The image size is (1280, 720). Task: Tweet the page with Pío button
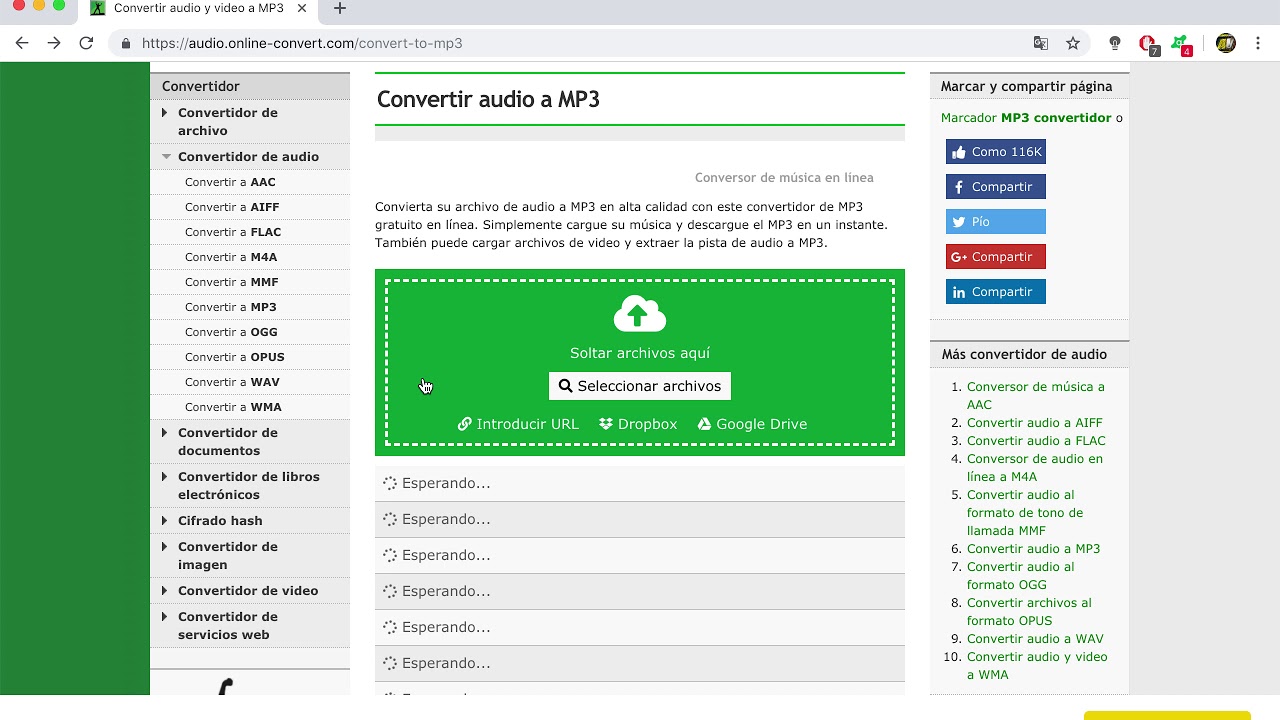pyautogui.click(x=996, y=222)
